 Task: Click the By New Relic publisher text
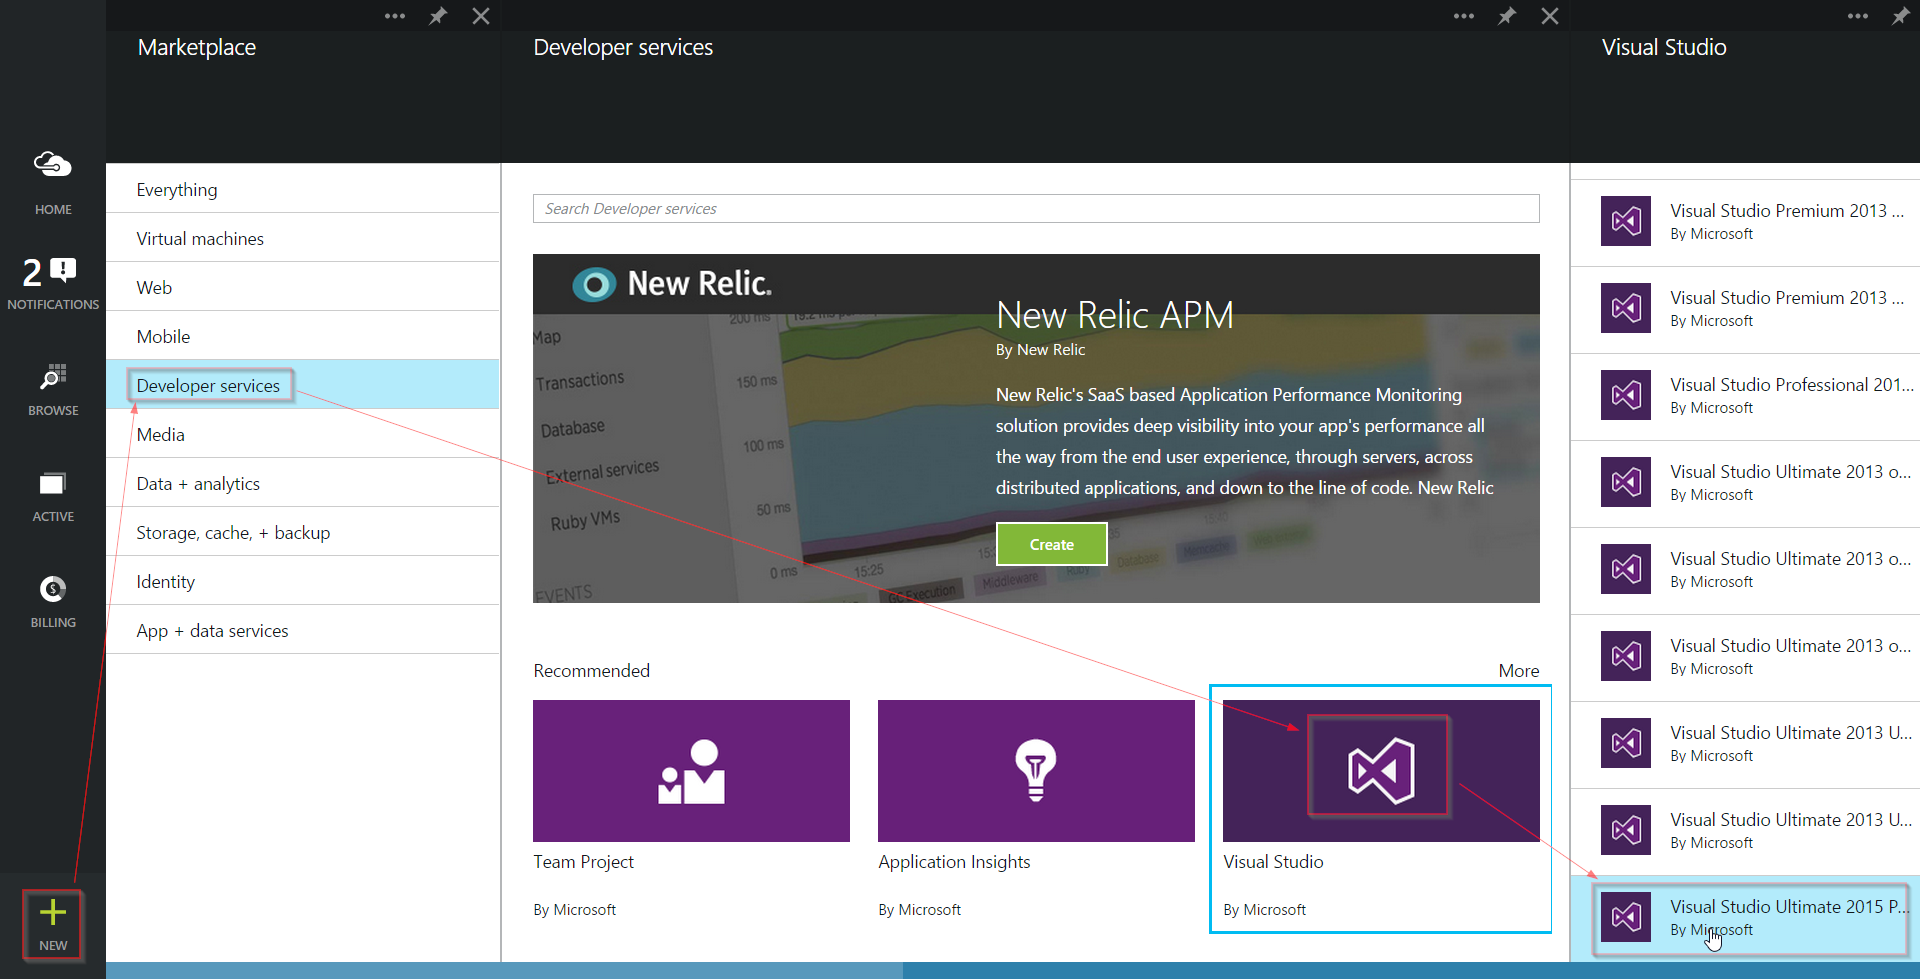pos(1040,350)
